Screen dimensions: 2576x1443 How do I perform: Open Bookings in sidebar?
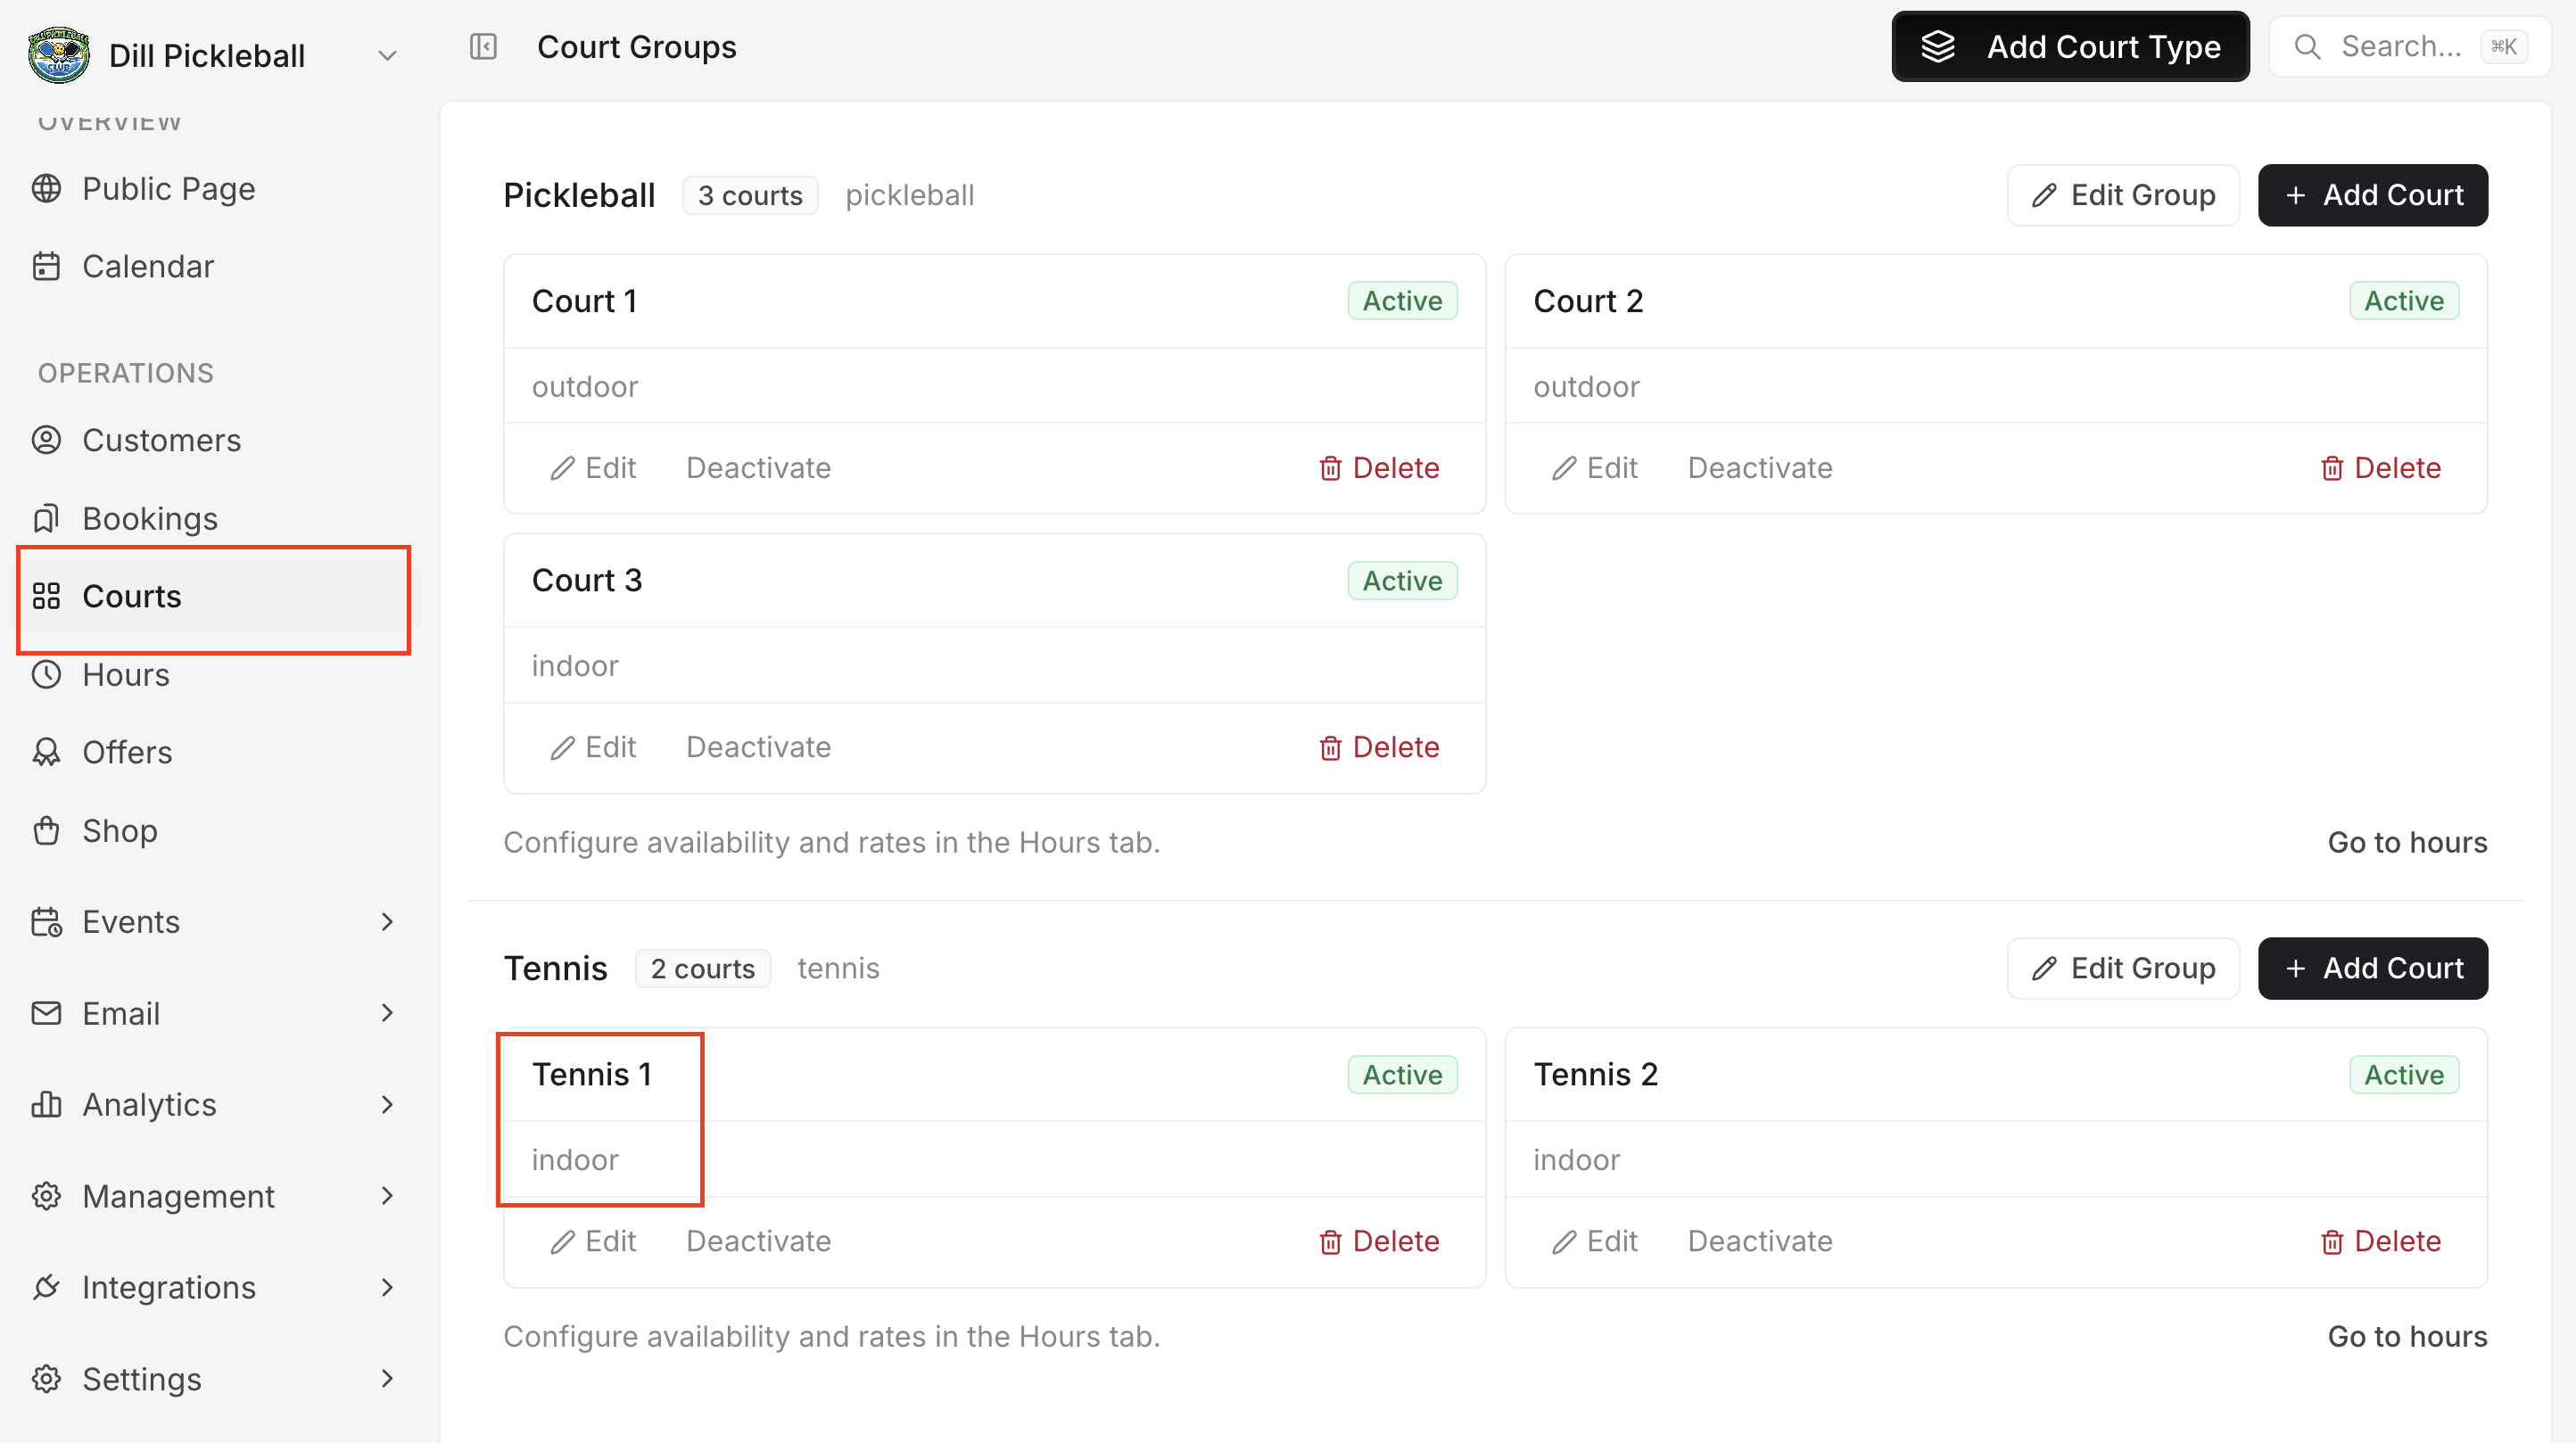(149, 518)
